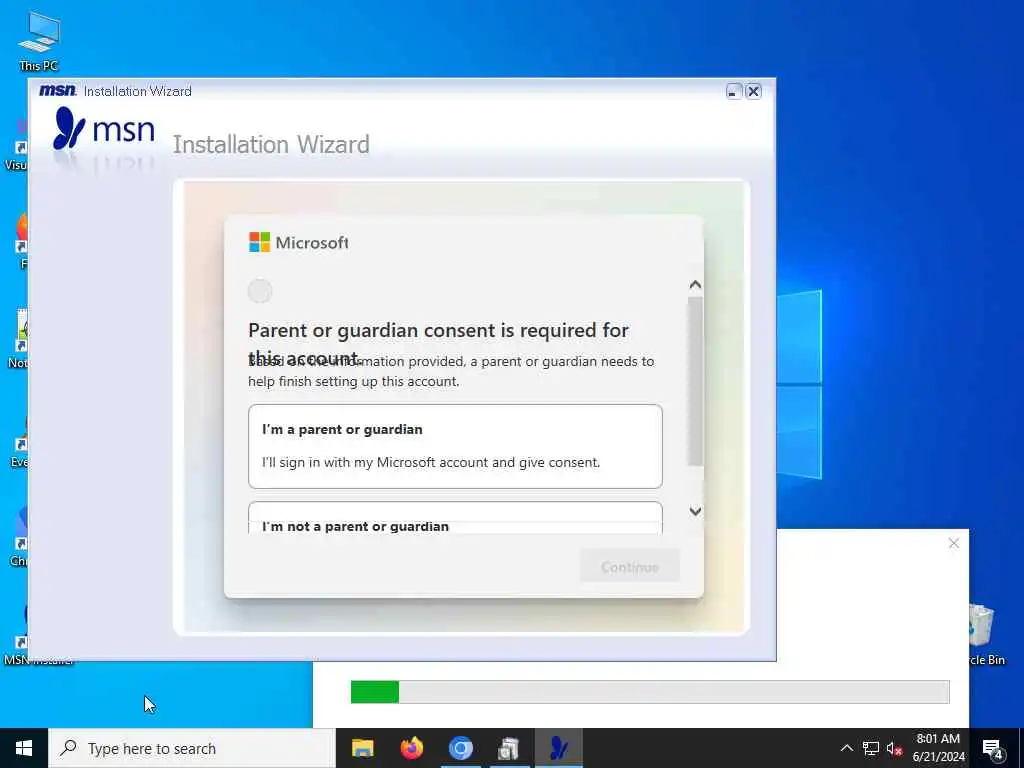
Task: Open the clock showing 8:01 AM
Action: click(x=938, y=748)
